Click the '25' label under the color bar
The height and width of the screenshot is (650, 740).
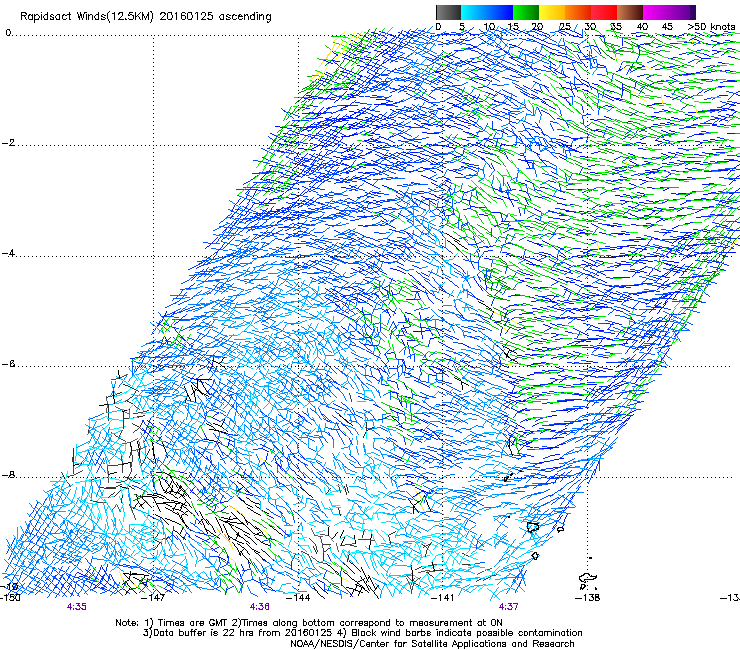click(x=564, y=27)
